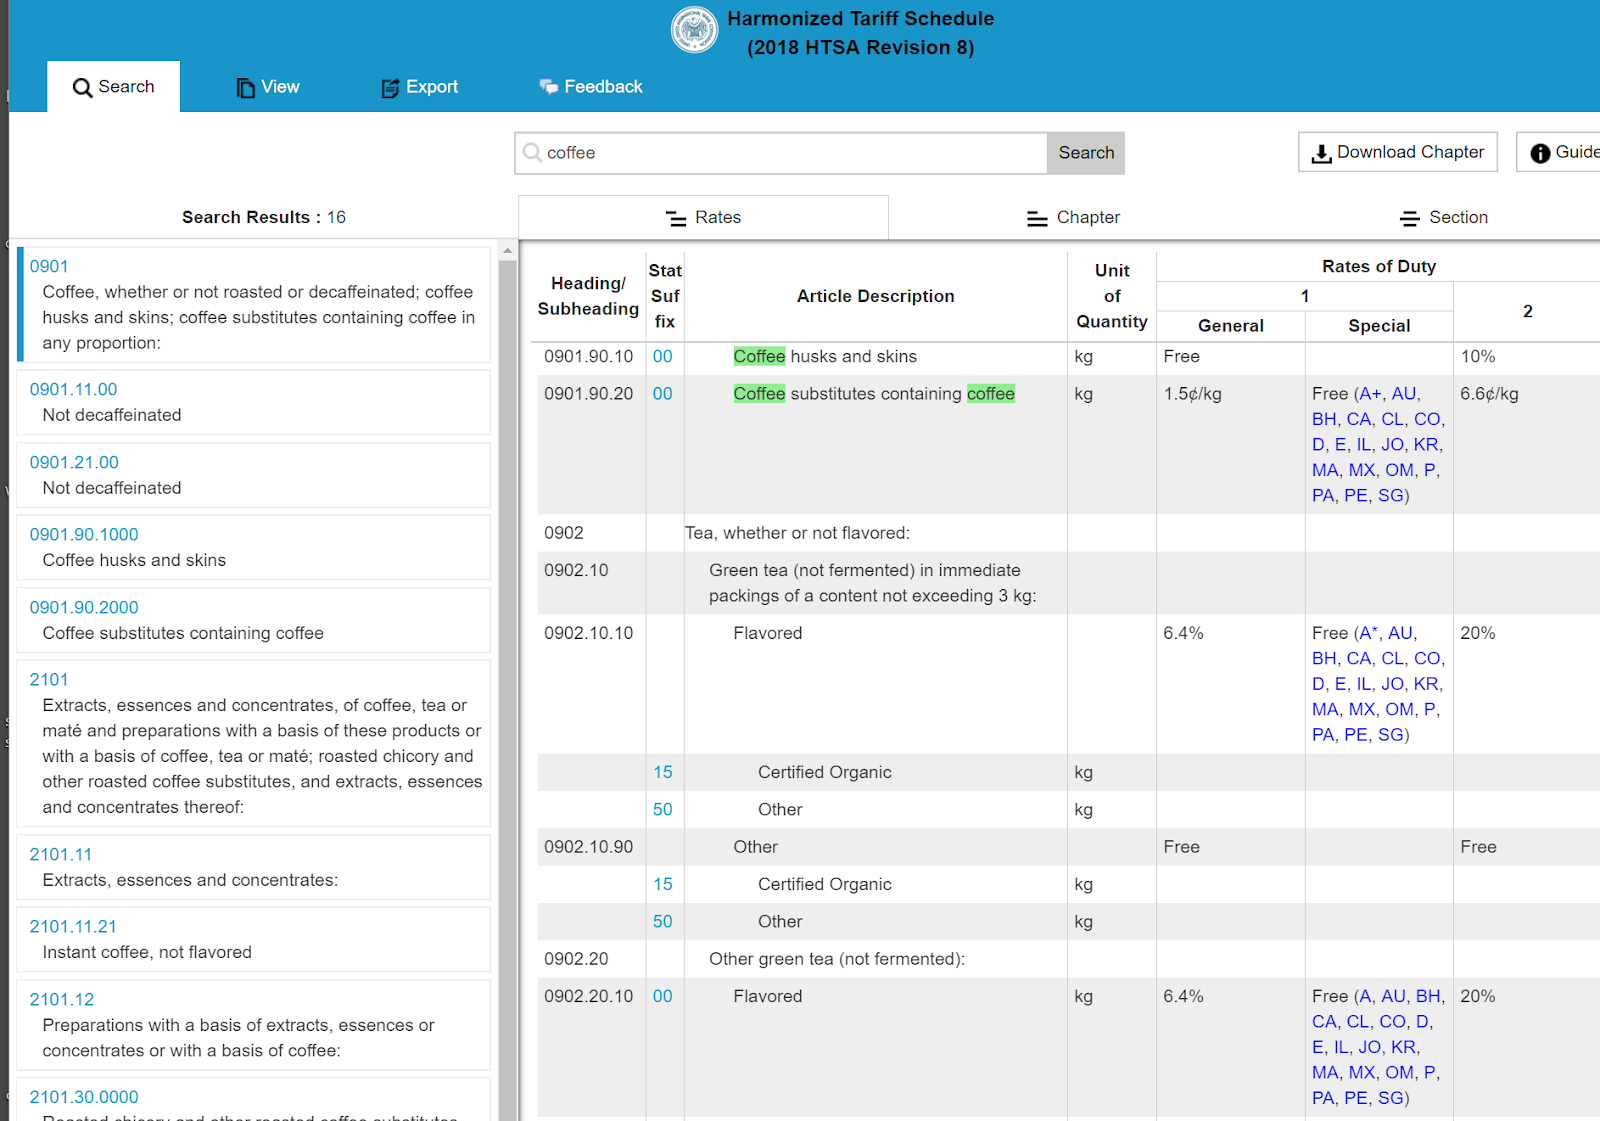
Task: Open the Export tab
Action: pos(419,87)
